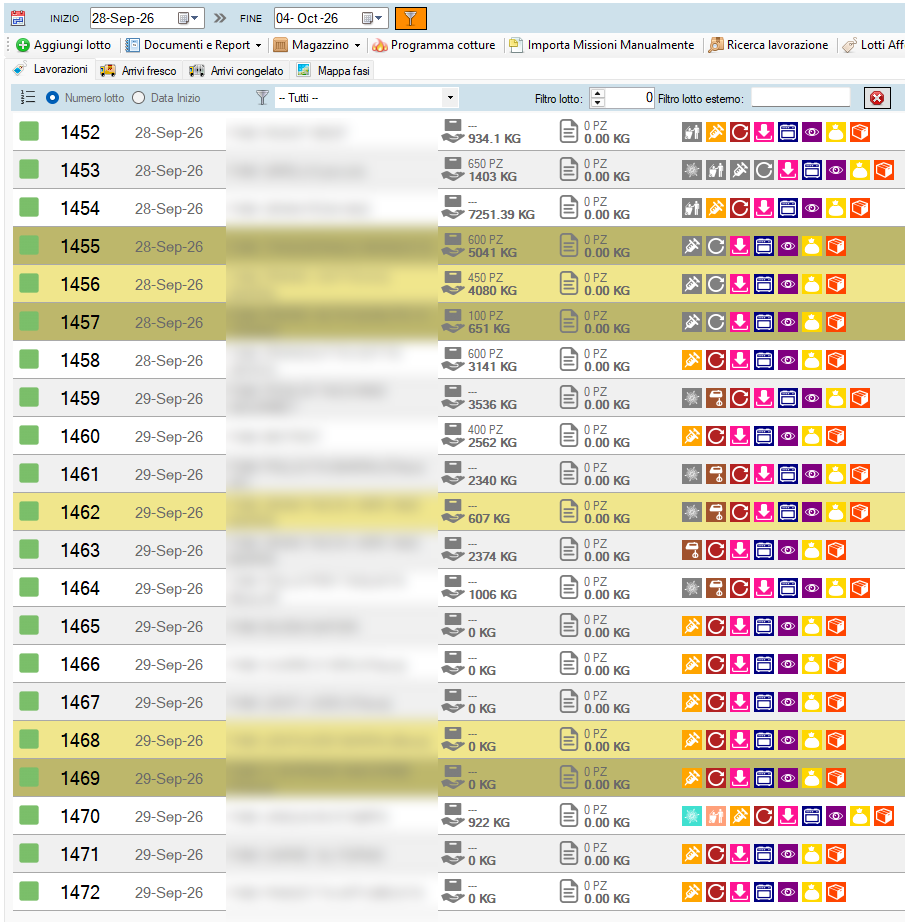Viewport: 905px width, 922px height.
Task: Click the yellow bag icon for lot 1460
Action: point(812,436)
